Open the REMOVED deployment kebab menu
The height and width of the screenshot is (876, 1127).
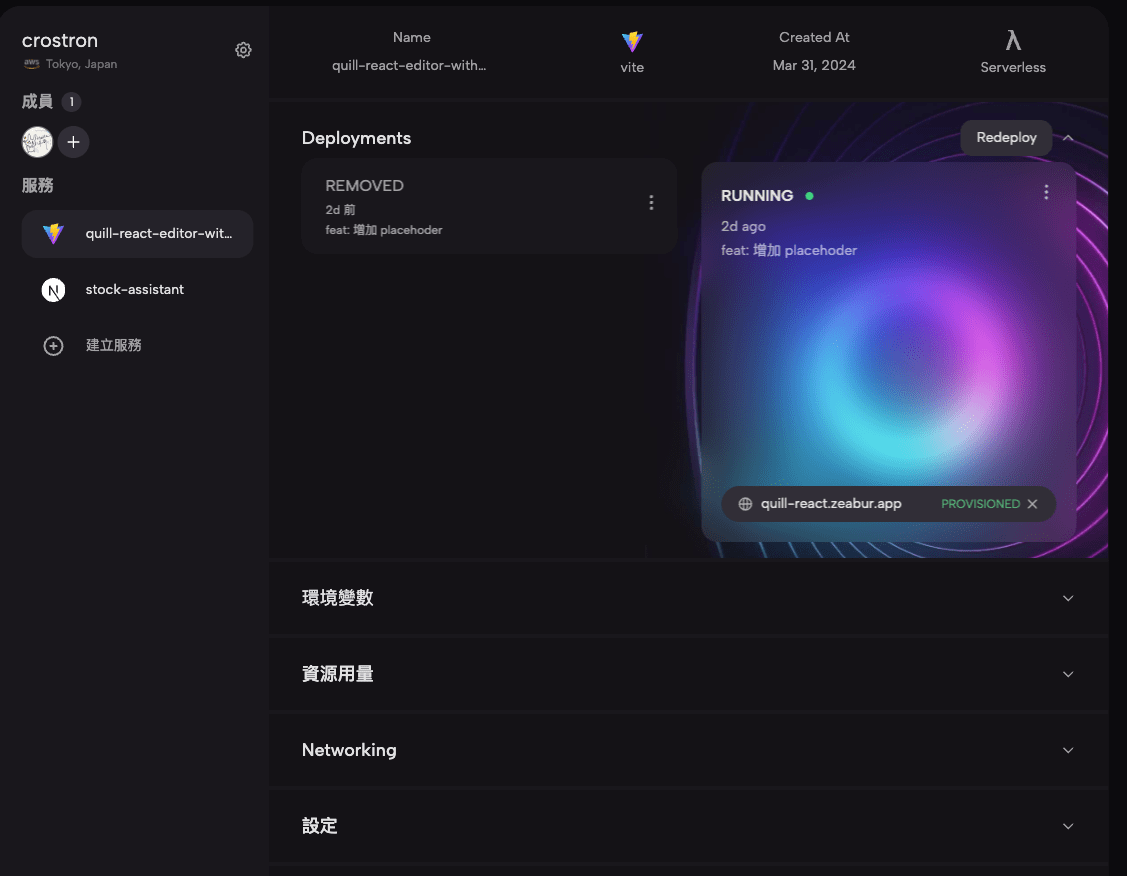point(651,202)
